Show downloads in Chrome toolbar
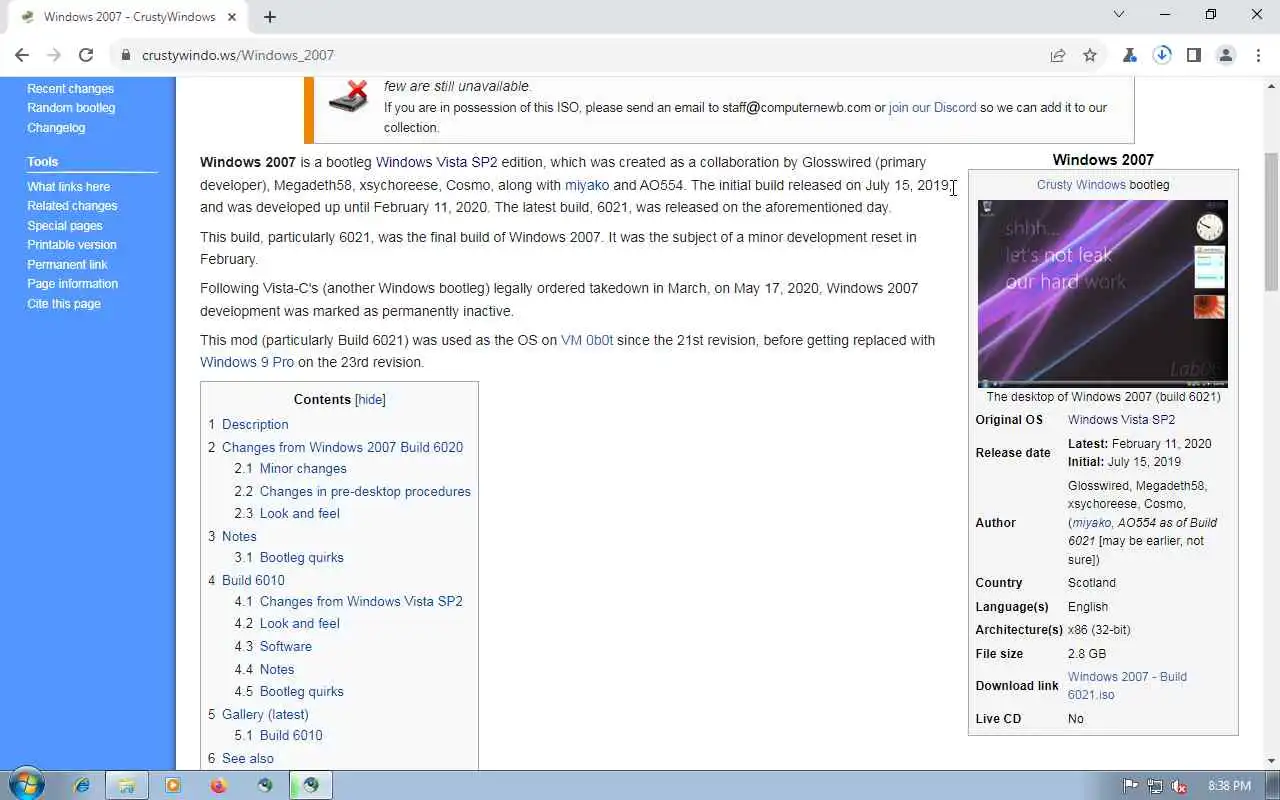This screenshot has height=800, width=1280. click(x=1162, y=55)
